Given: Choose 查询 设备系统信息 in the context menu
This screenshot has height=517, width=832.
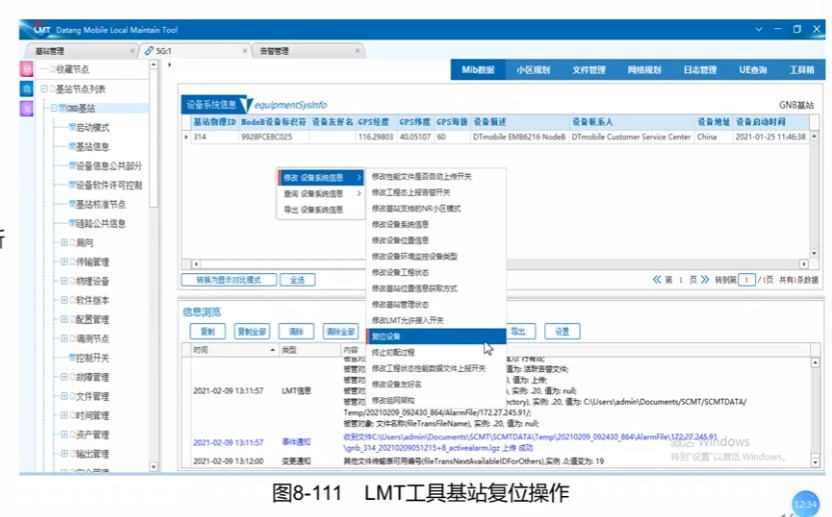Looking at the screenshot, I should pyautogui.click(x=321, y=193).
